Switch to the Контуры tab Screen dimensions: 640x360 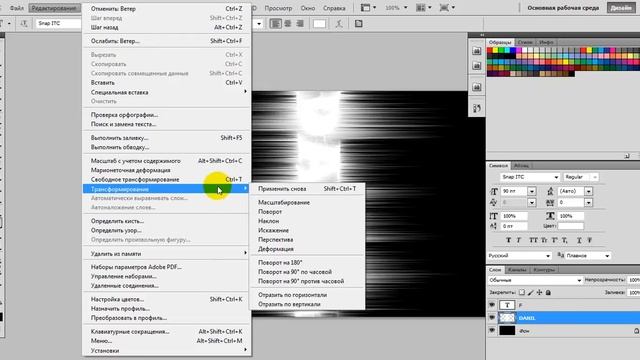[544, 270]
